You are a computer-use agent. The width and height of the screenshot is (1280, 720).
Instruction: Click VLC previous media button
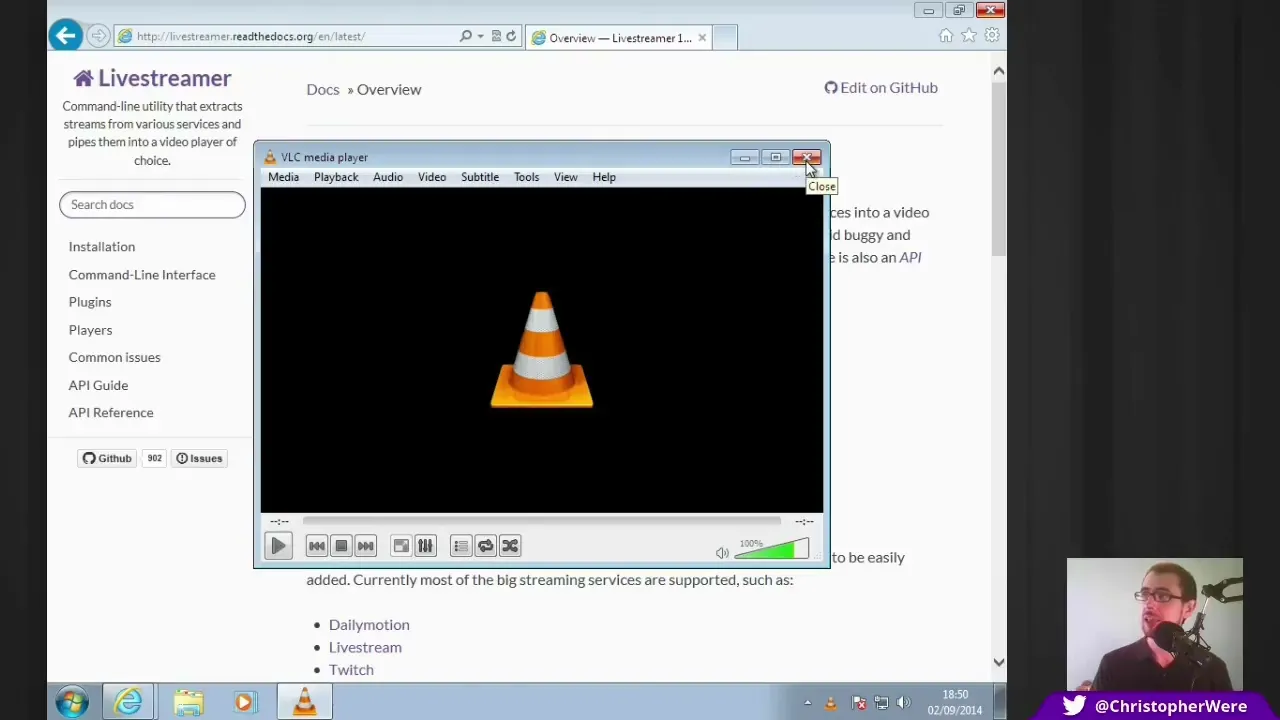tap(316, 546)
